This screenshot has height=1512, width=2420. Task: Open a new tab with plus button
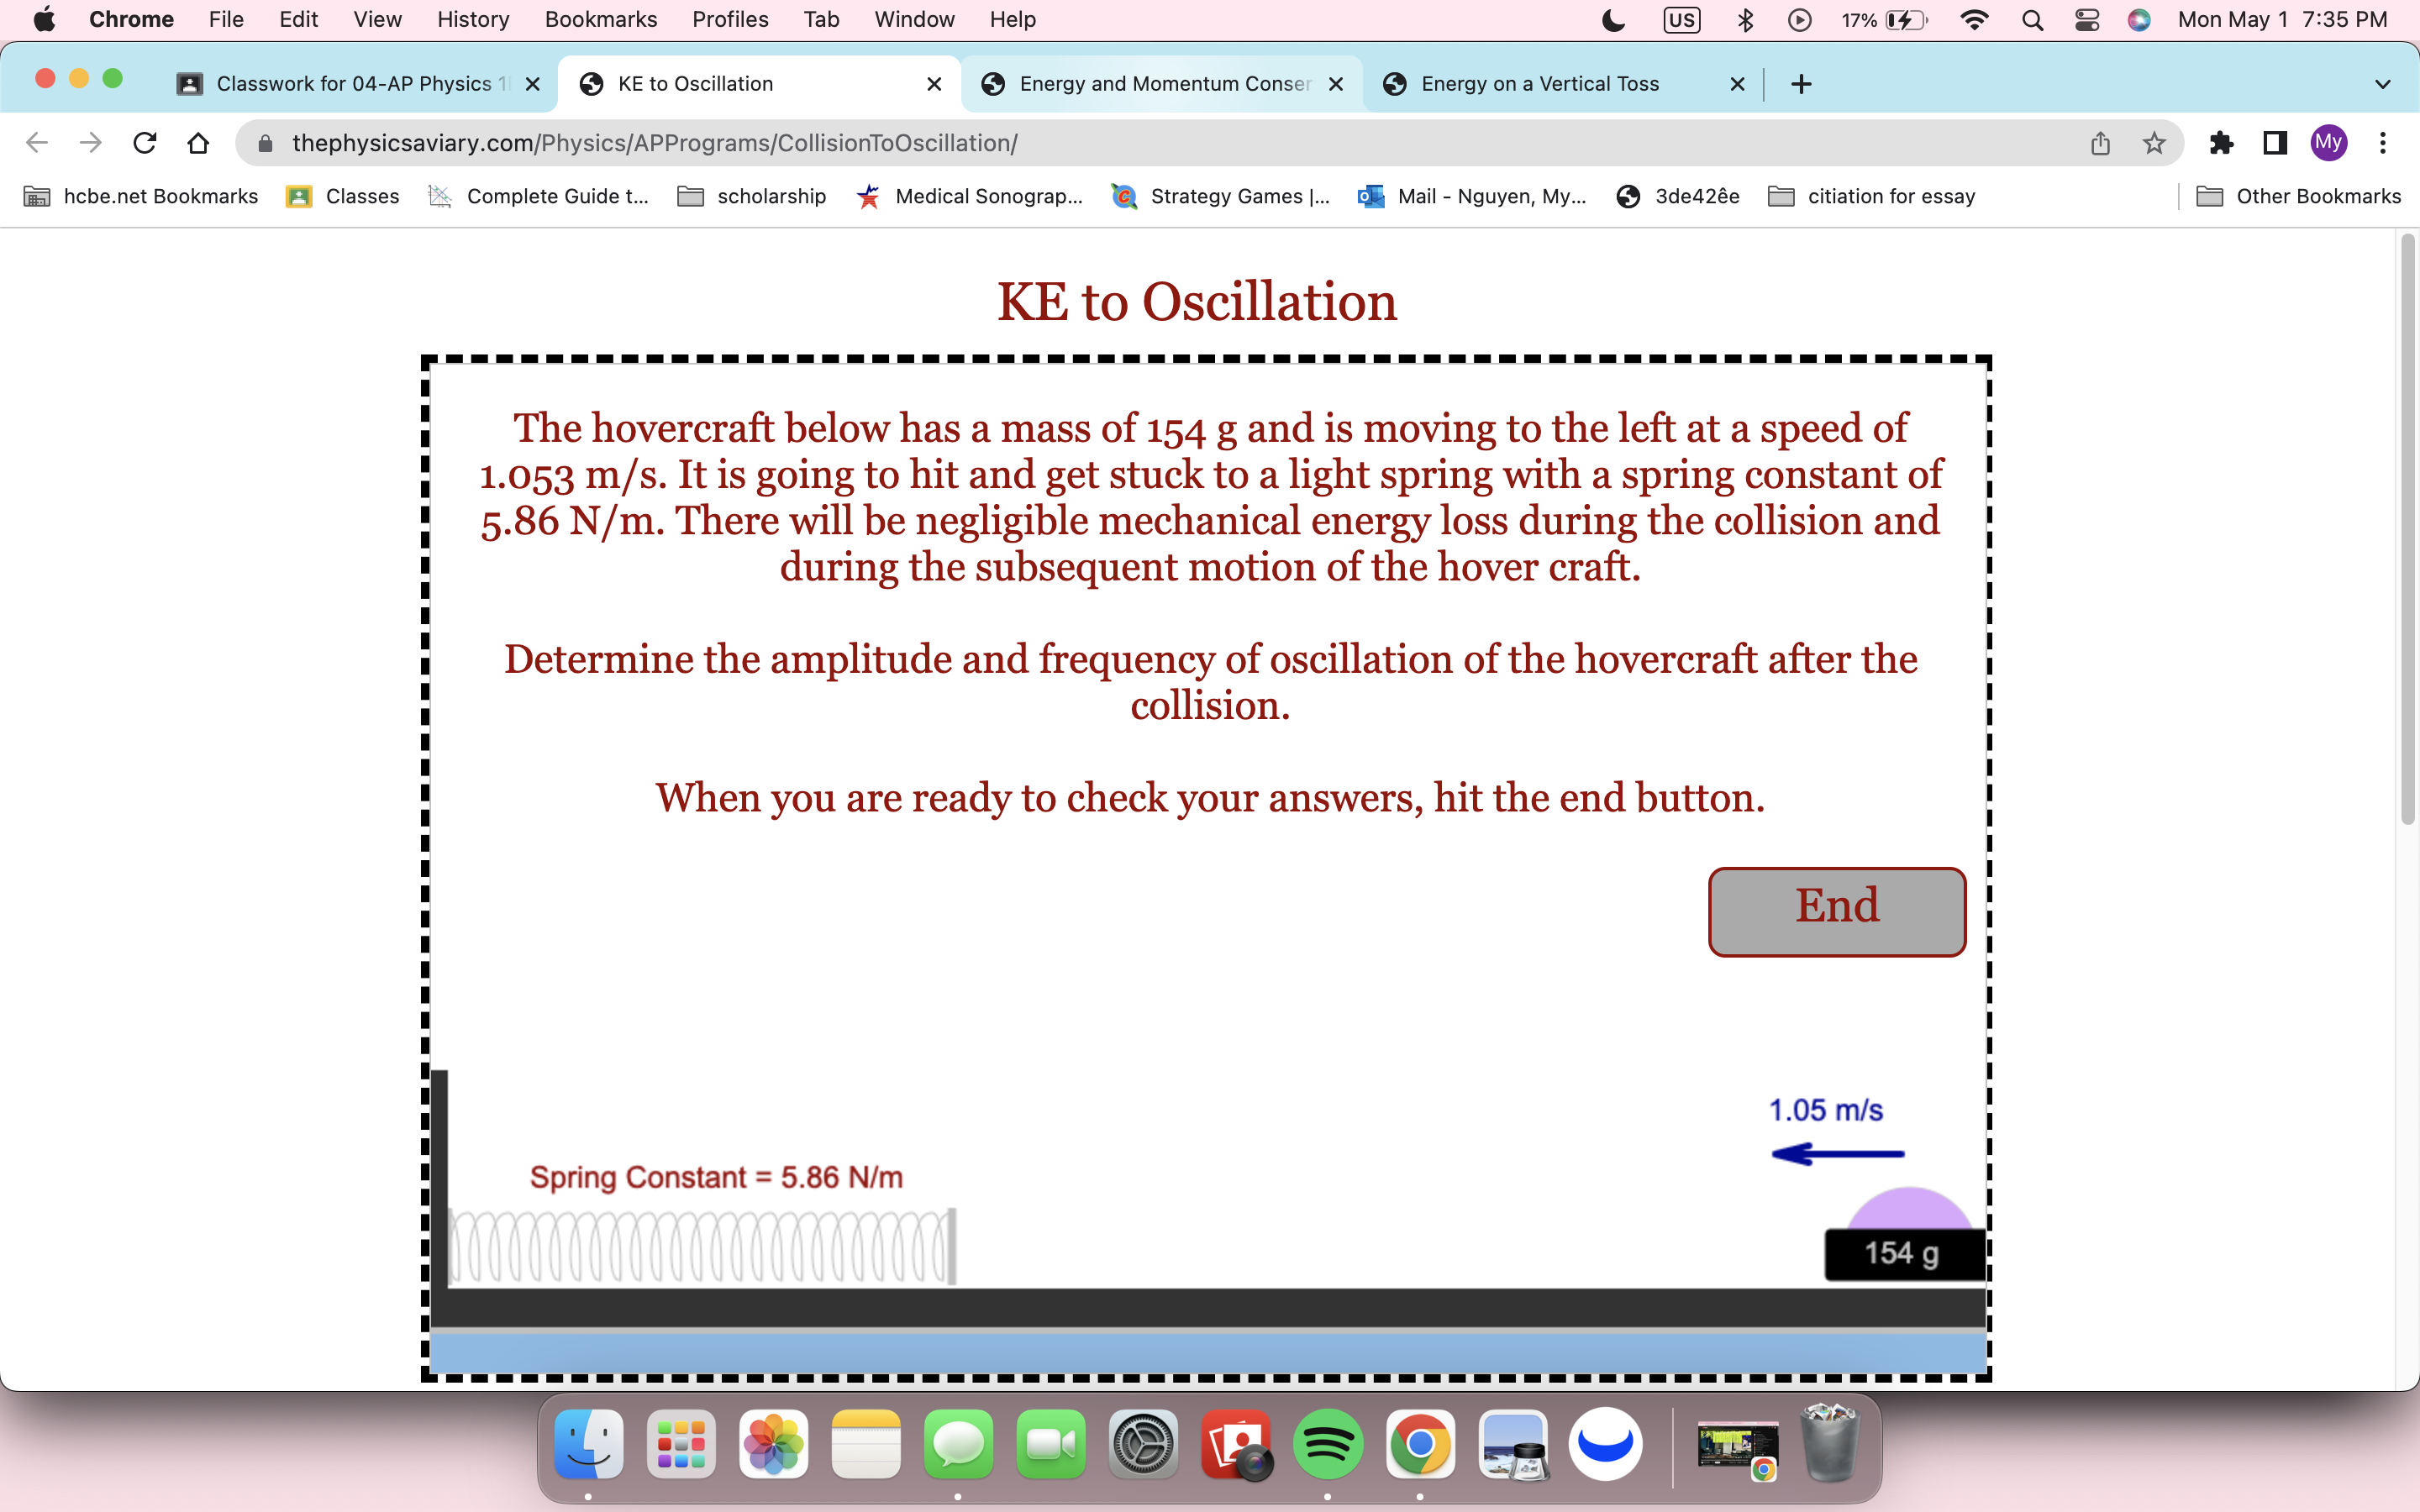[1801, 84]
